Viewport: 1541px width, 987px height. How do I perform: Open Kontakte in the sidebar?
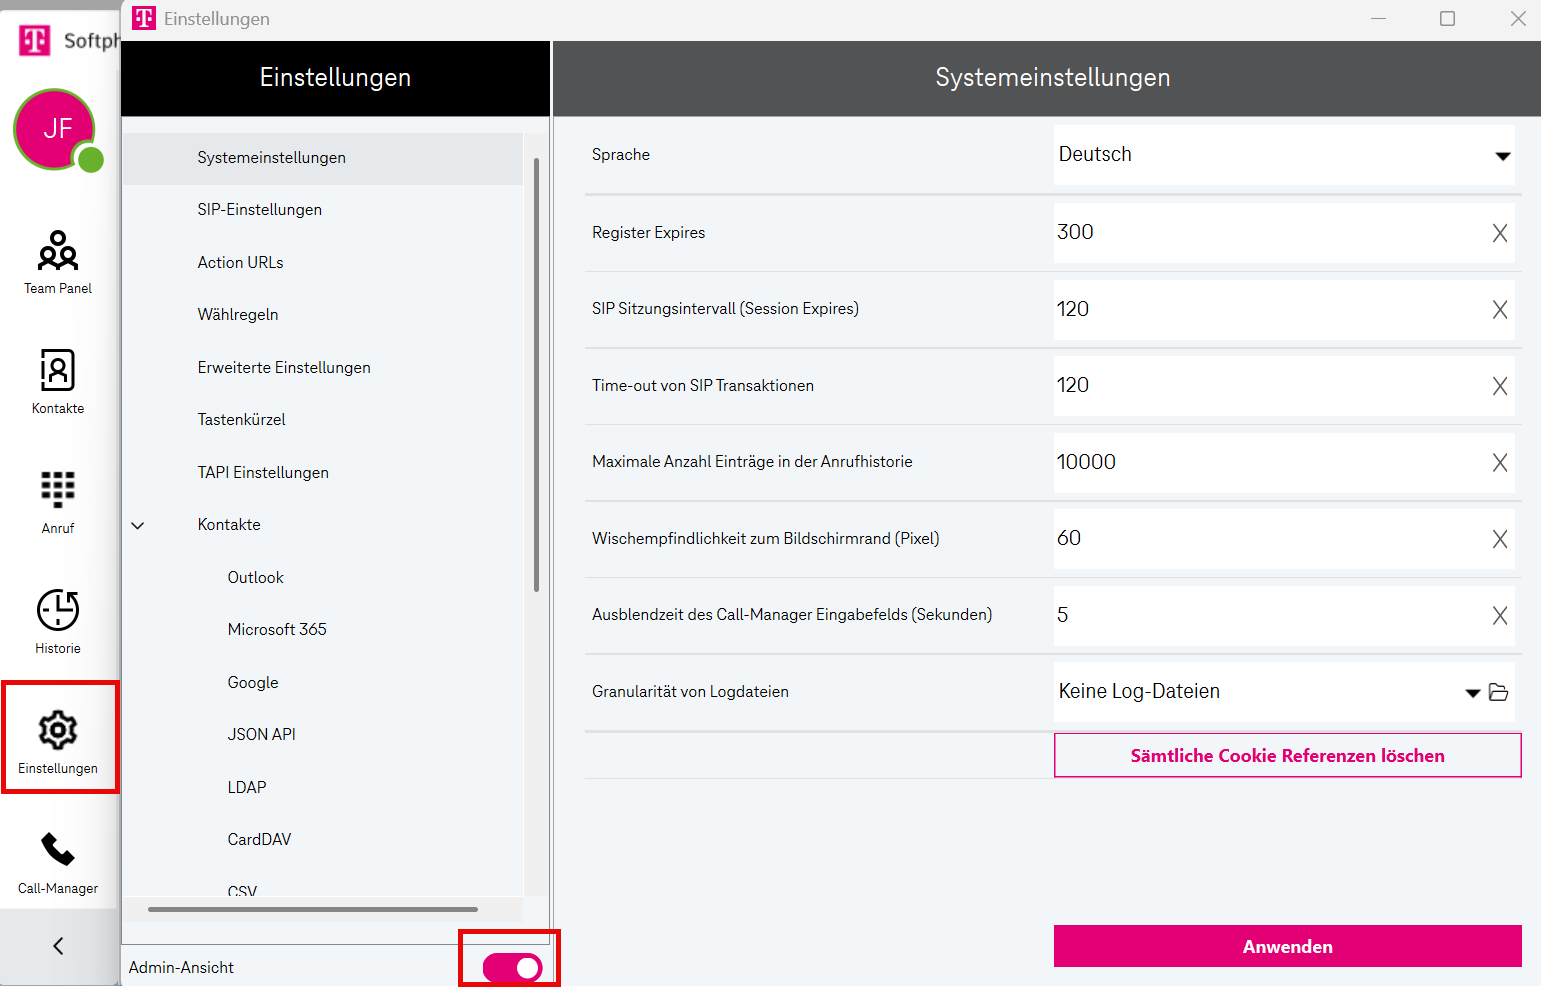tap(58, 381)
